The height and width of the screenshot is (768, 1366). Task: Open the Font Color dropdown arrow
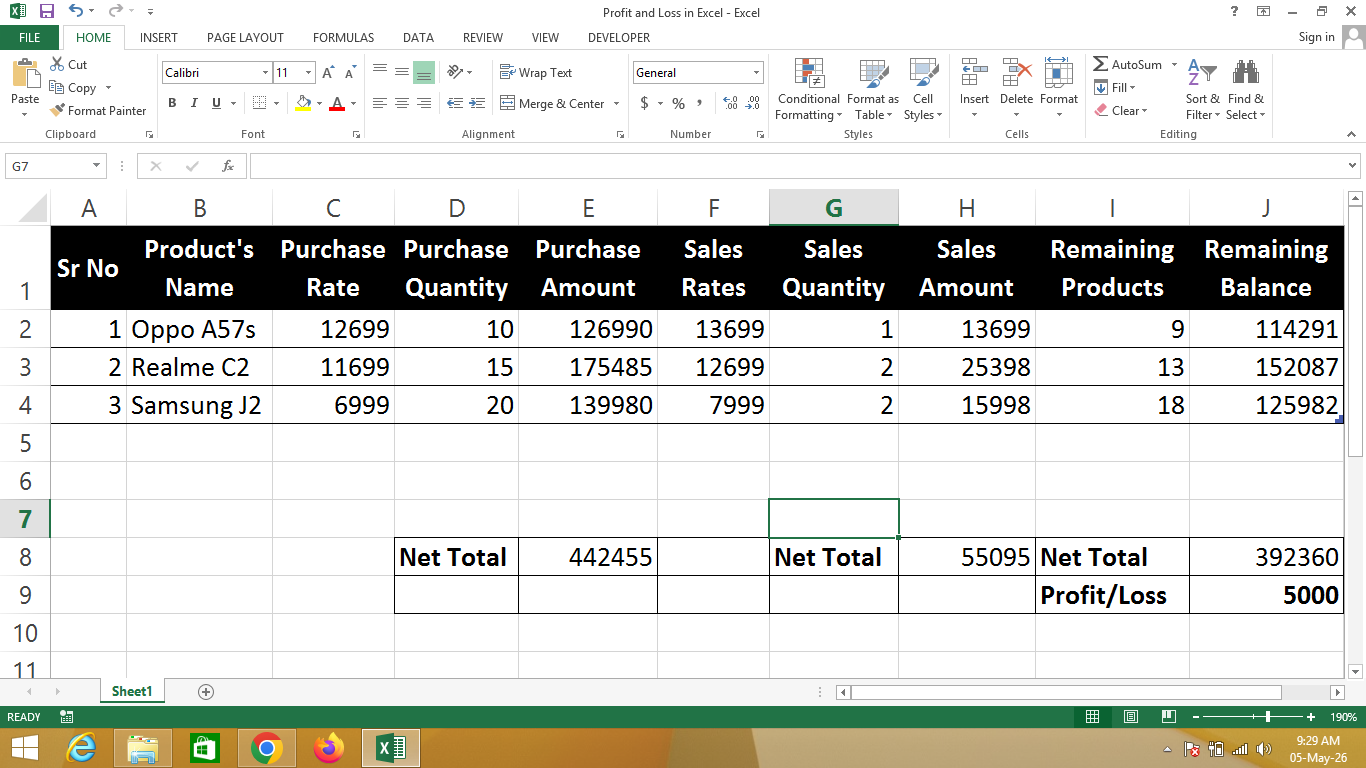tap(352, 103)
